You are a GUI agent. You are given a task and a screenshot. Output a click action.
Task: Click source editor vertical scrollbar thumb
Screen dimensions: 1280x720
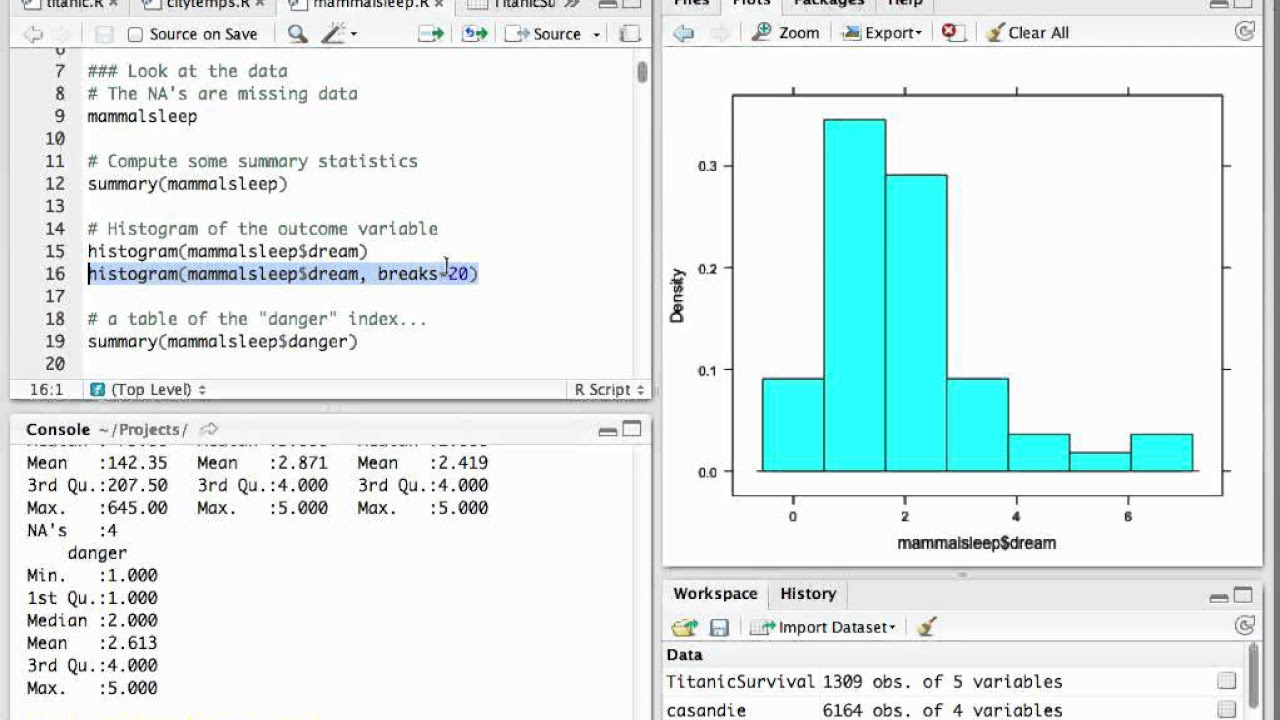[641, 72]
